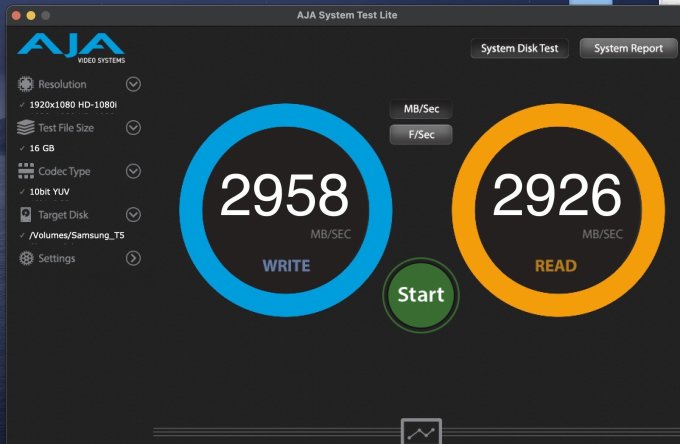The image size is (680, 444).
Task: Click the 2926 read speed number
Action: [x=557, y=195]
